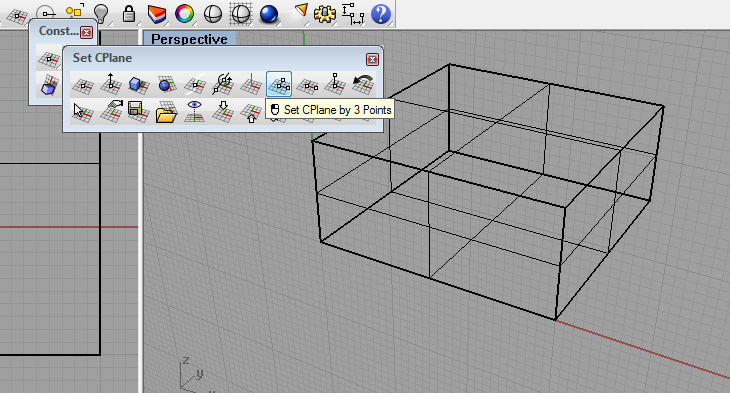Select the Dimension tool icon in top toolbar
This screenshot has width=730, height=393.
(x=353, y=14)
